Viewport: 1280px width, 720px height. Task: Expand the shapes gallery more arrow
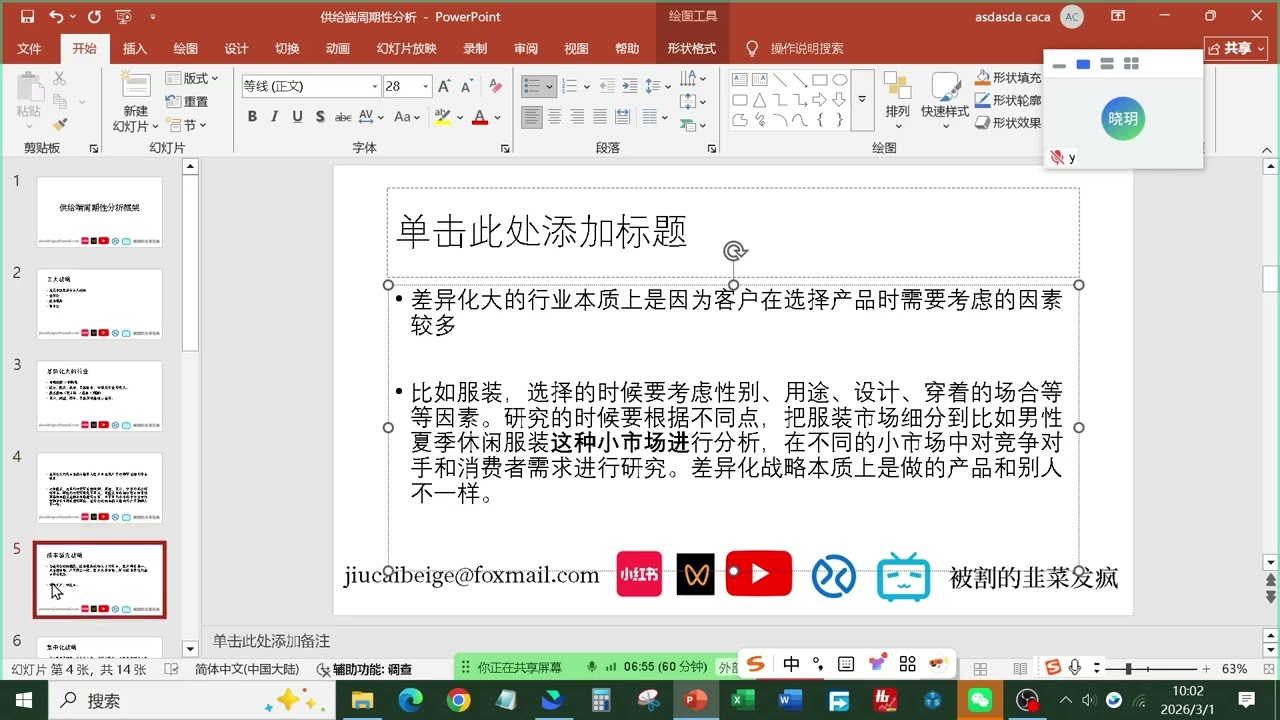pos(863,100)
